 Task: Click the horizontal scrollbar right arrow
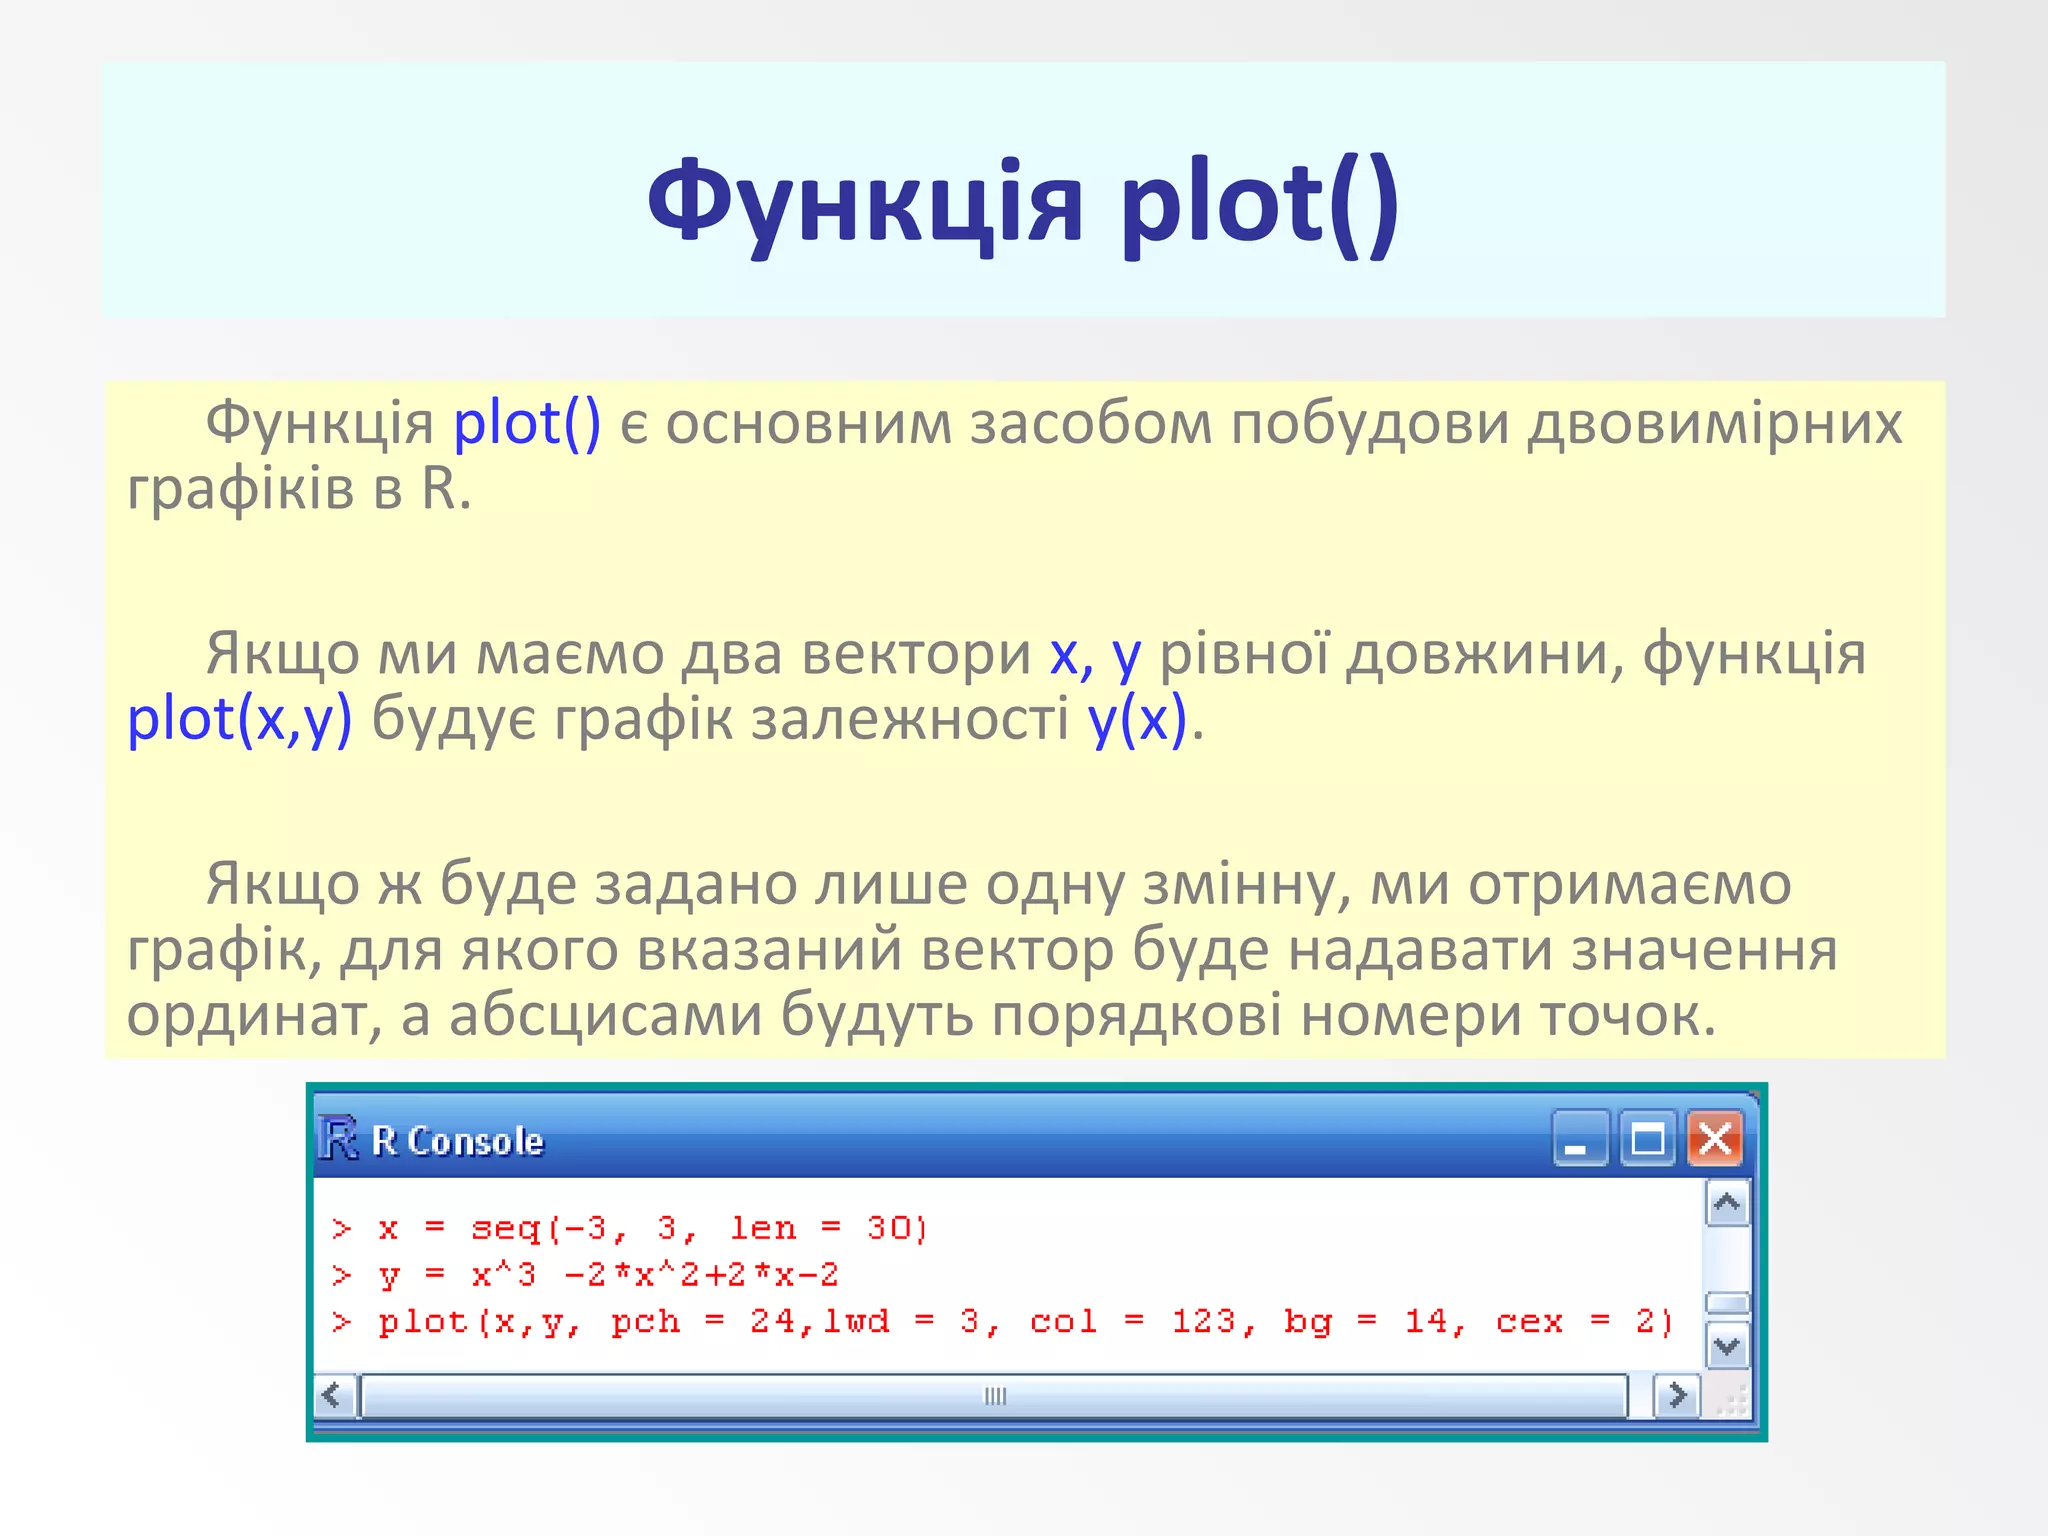pyautogui.click(x=1677, y=1395)
